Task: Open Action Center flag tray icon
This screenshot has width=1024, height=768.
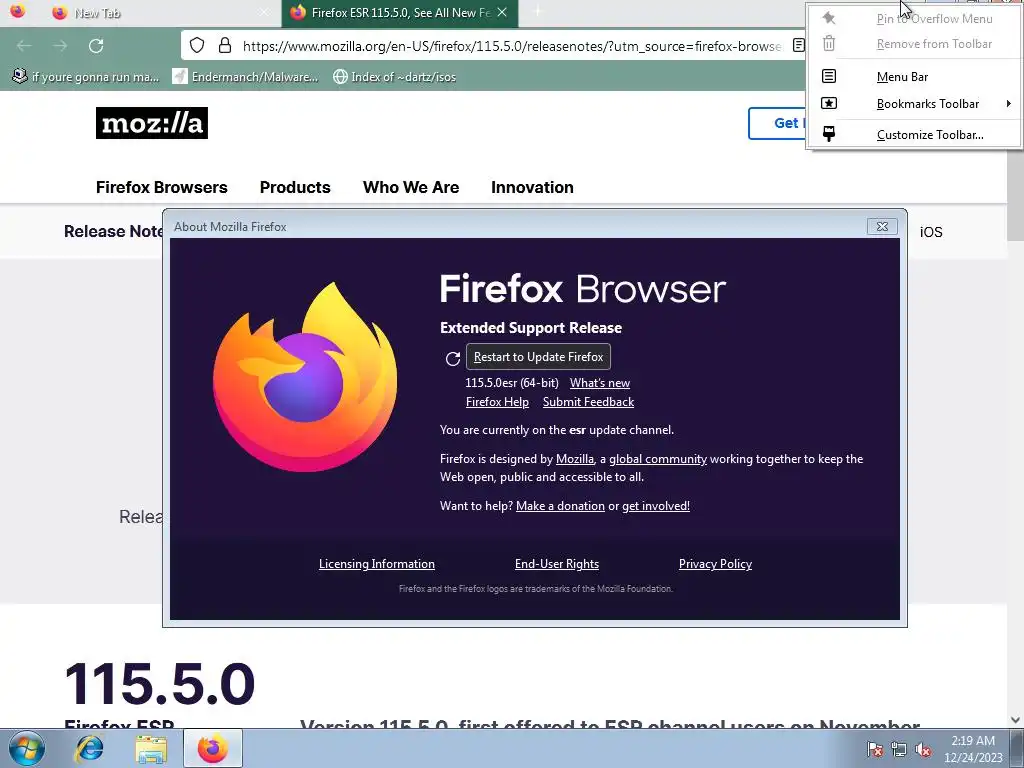Action: click(x=874, y=749)
